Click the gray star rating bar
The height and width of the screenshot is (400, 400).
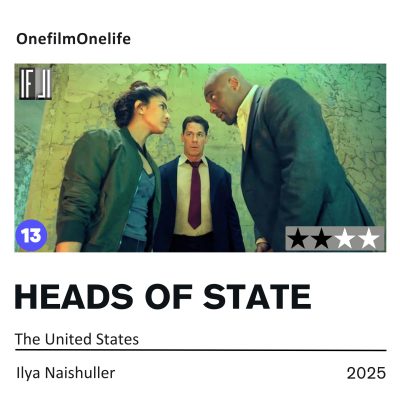click(x=335, y=239)
